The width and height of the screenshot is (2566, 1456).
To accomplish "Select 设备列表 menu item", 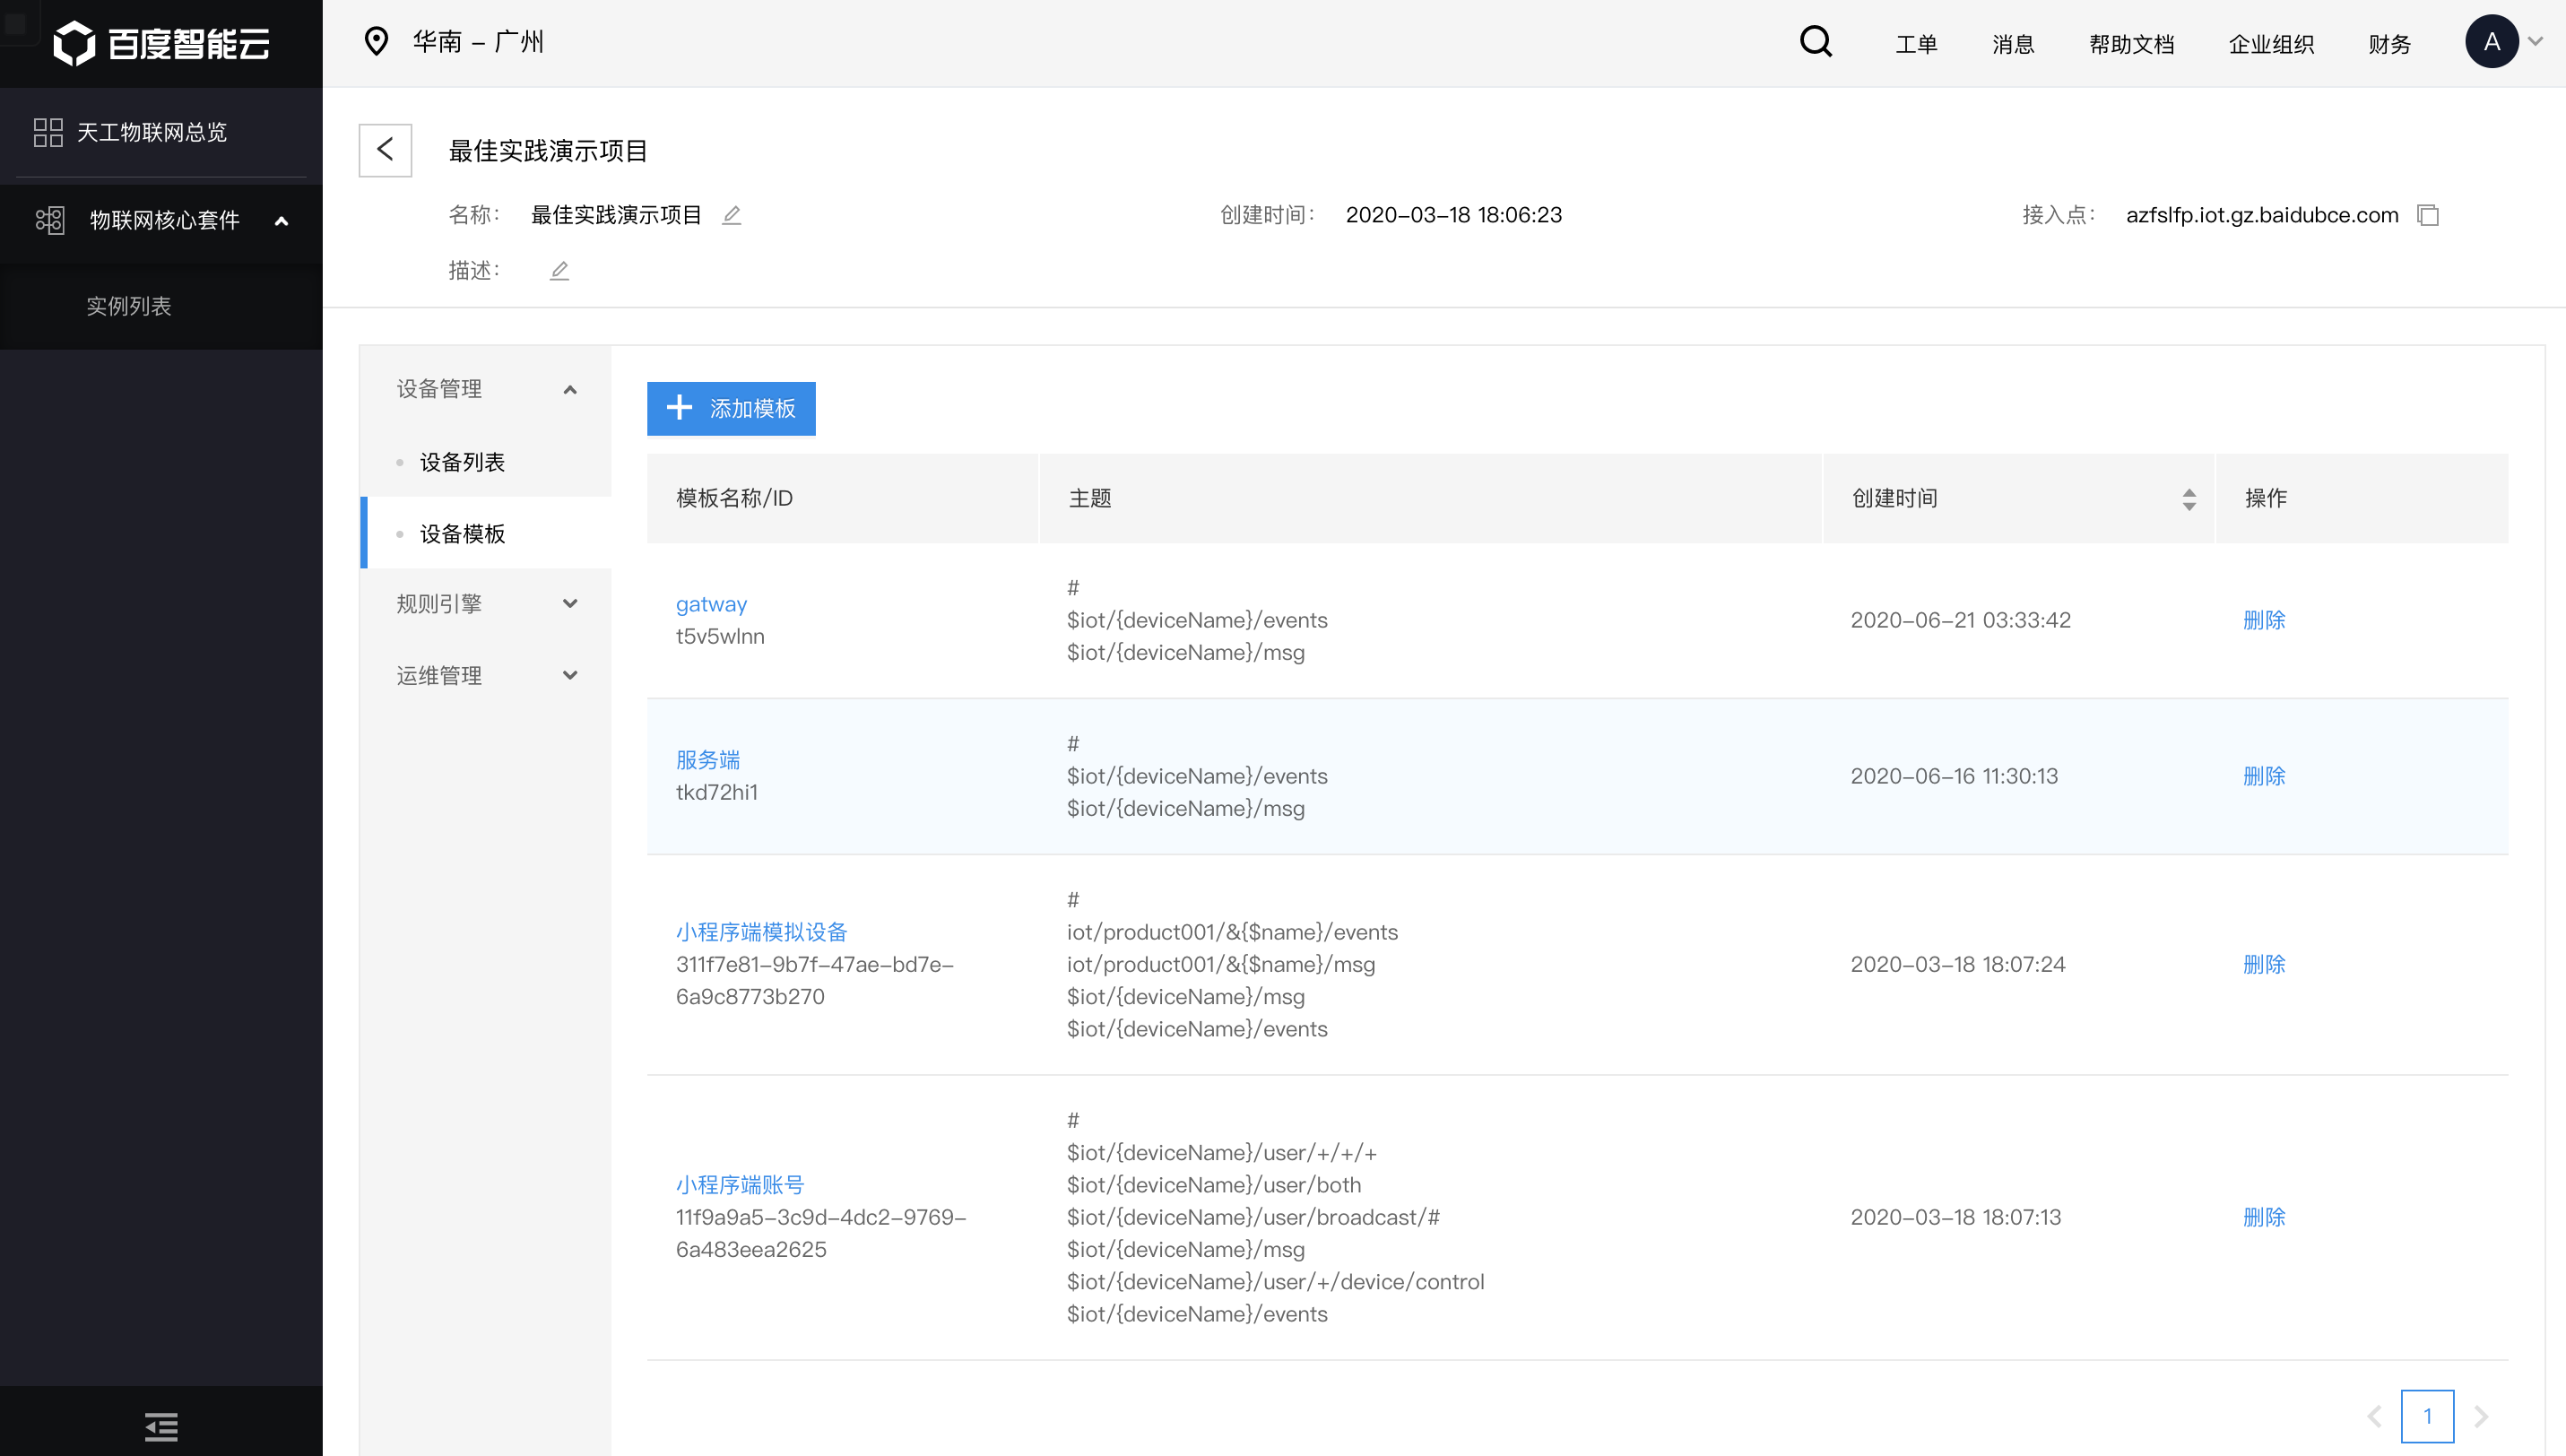I will point(462,462).
